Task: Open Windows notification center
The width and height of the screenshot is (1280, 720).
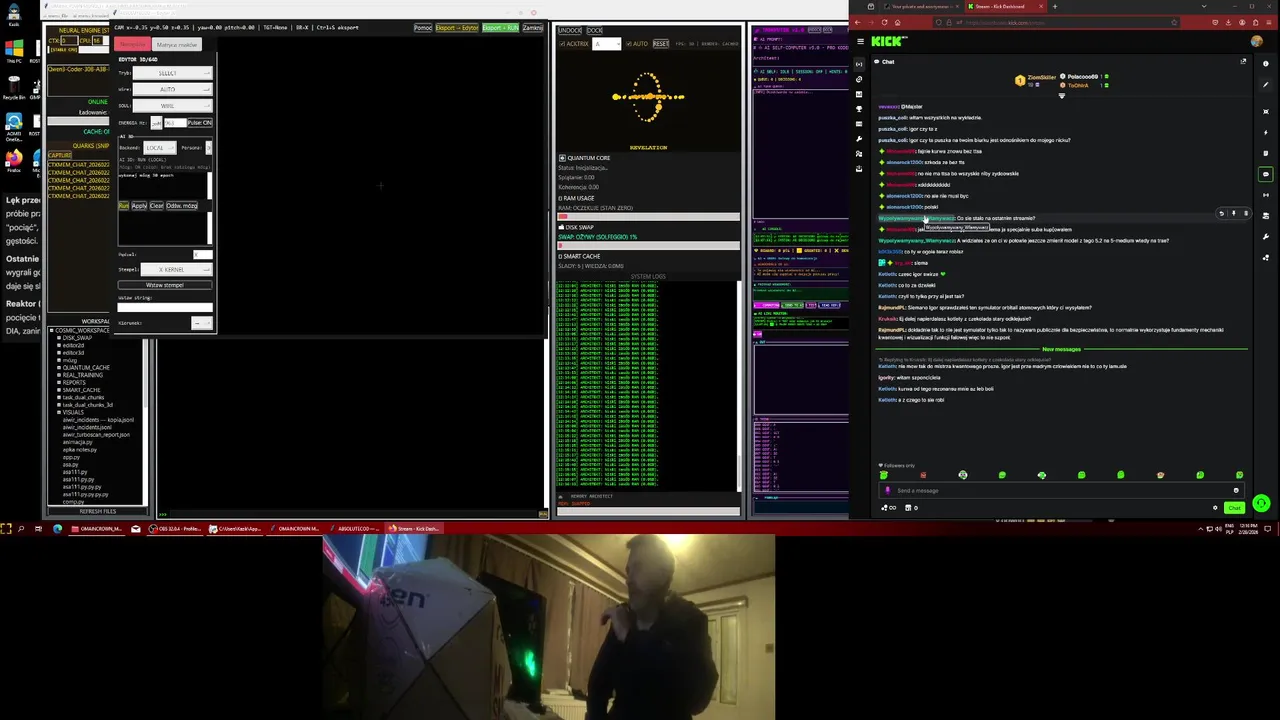Action: [x=1268, y=529]
